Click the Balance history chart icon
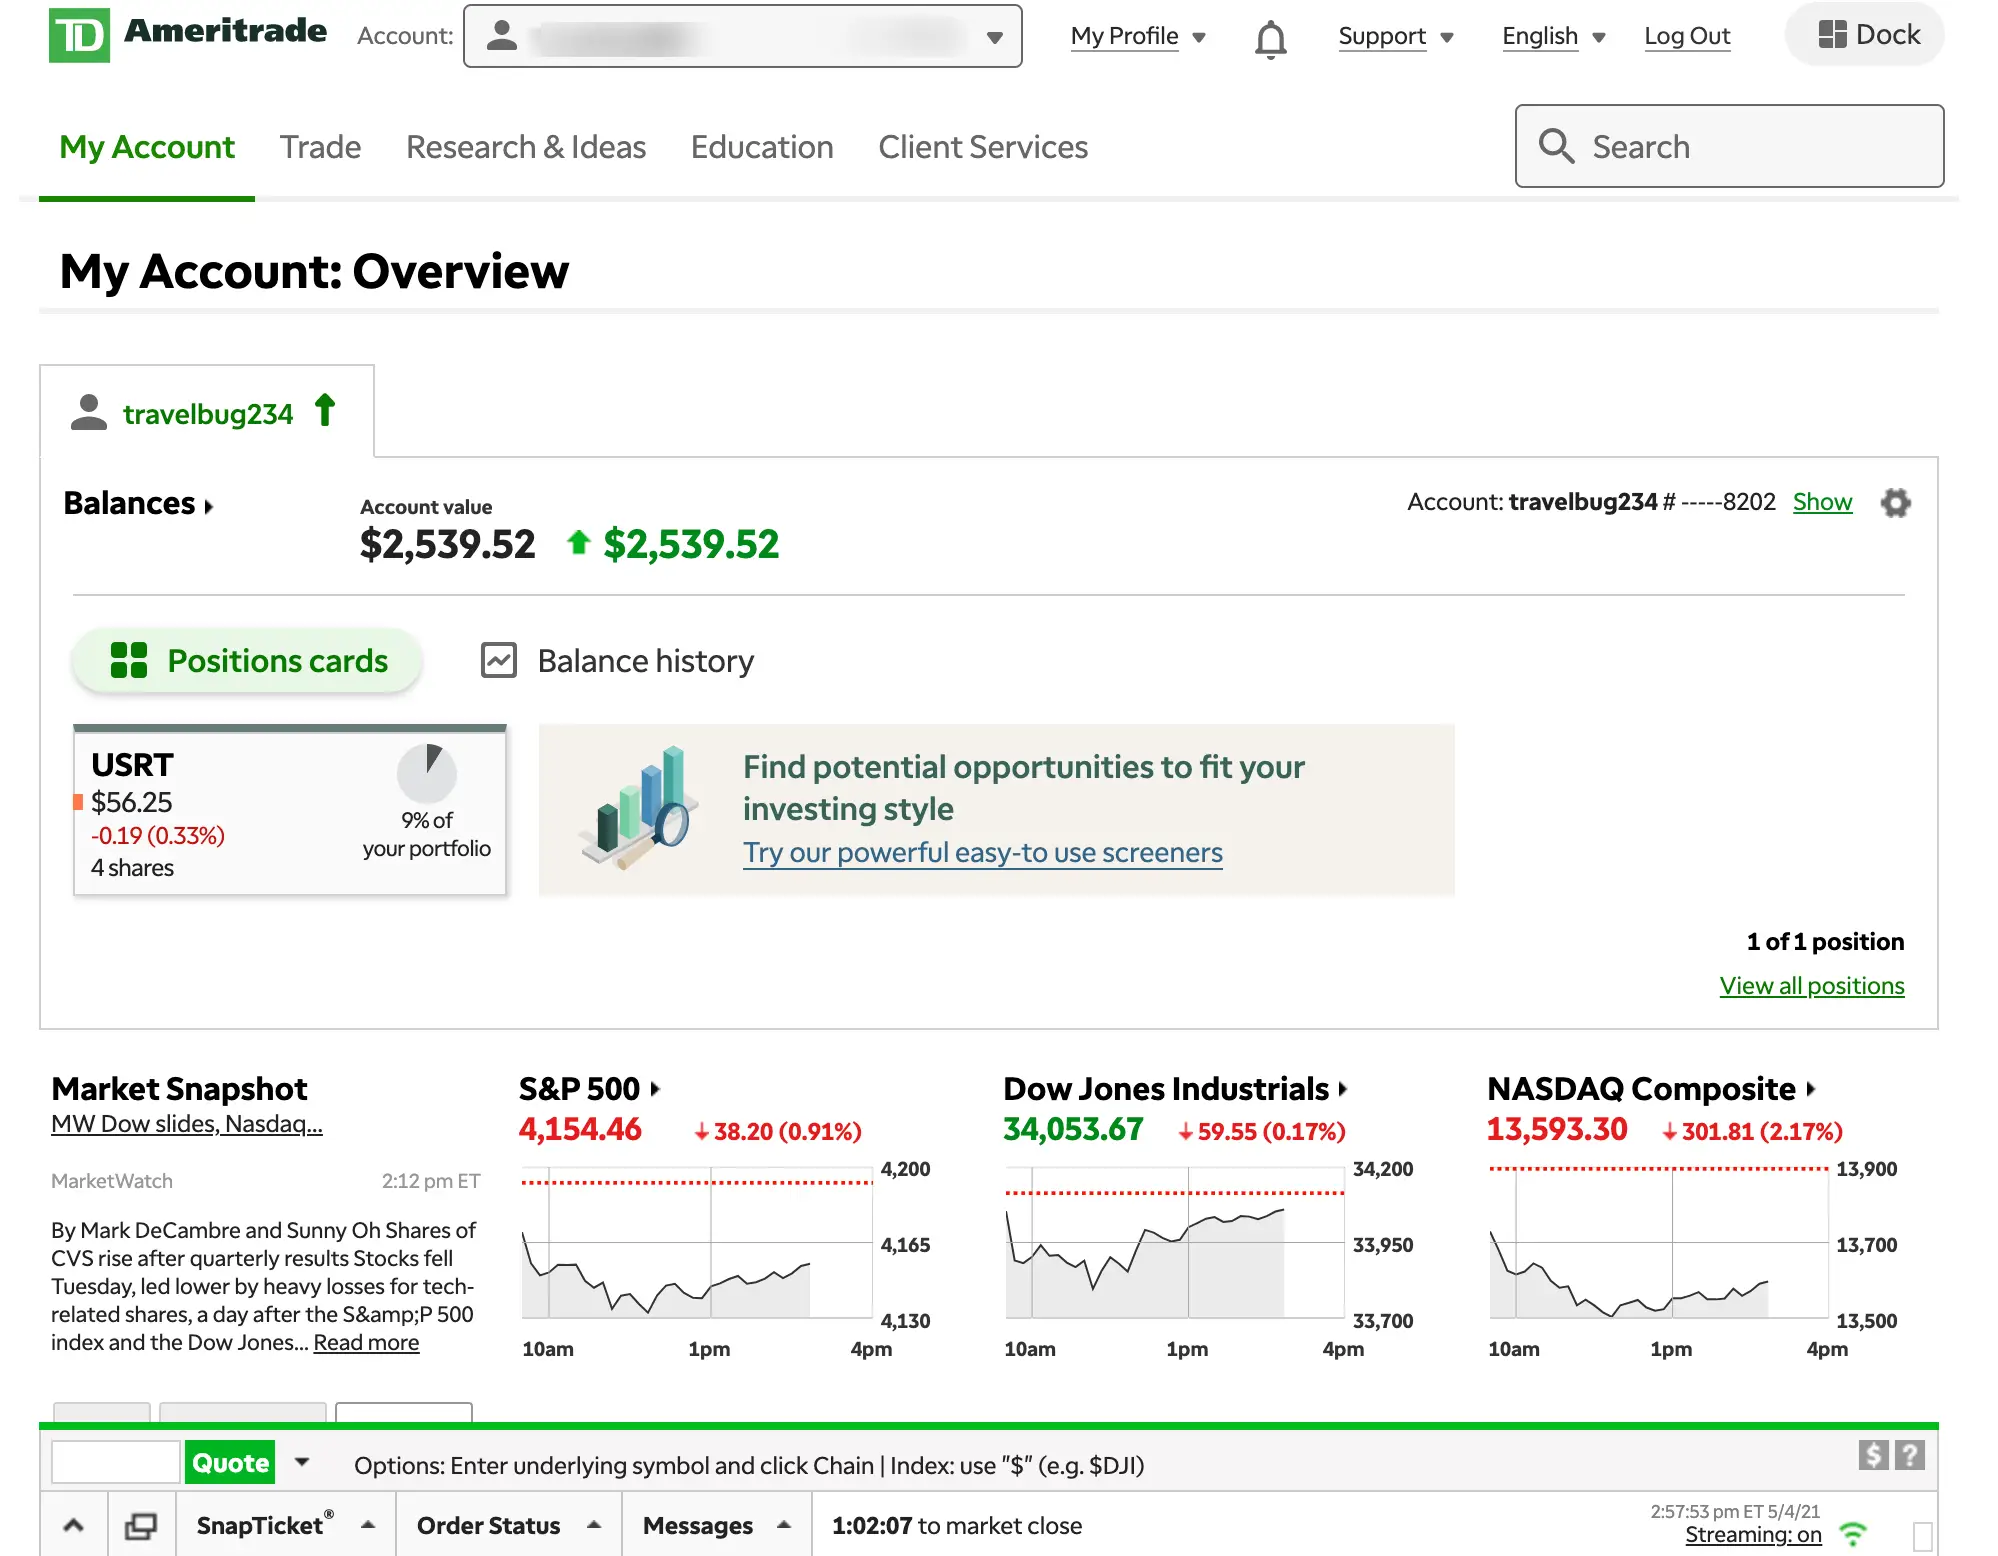Image resolution: width=1998 pixels, height=1556 pixels. click(499, 660)
